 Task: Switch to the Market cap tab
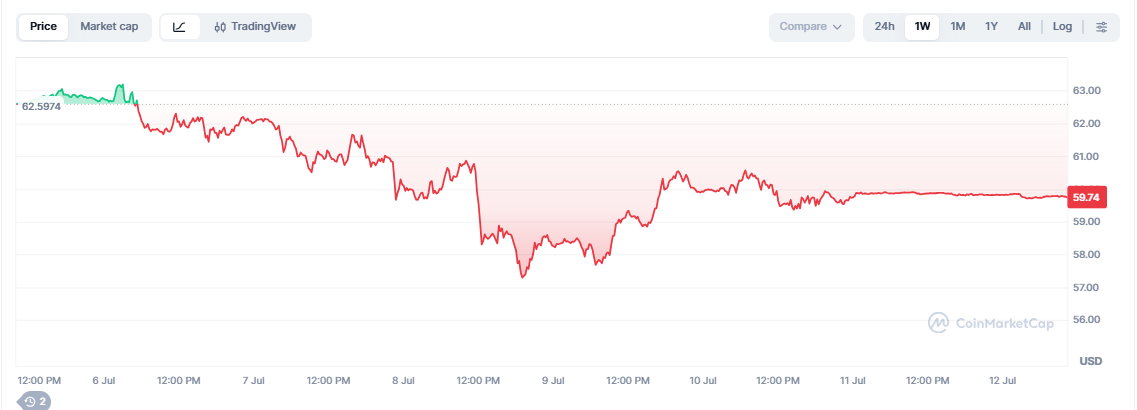click(109, 27)
